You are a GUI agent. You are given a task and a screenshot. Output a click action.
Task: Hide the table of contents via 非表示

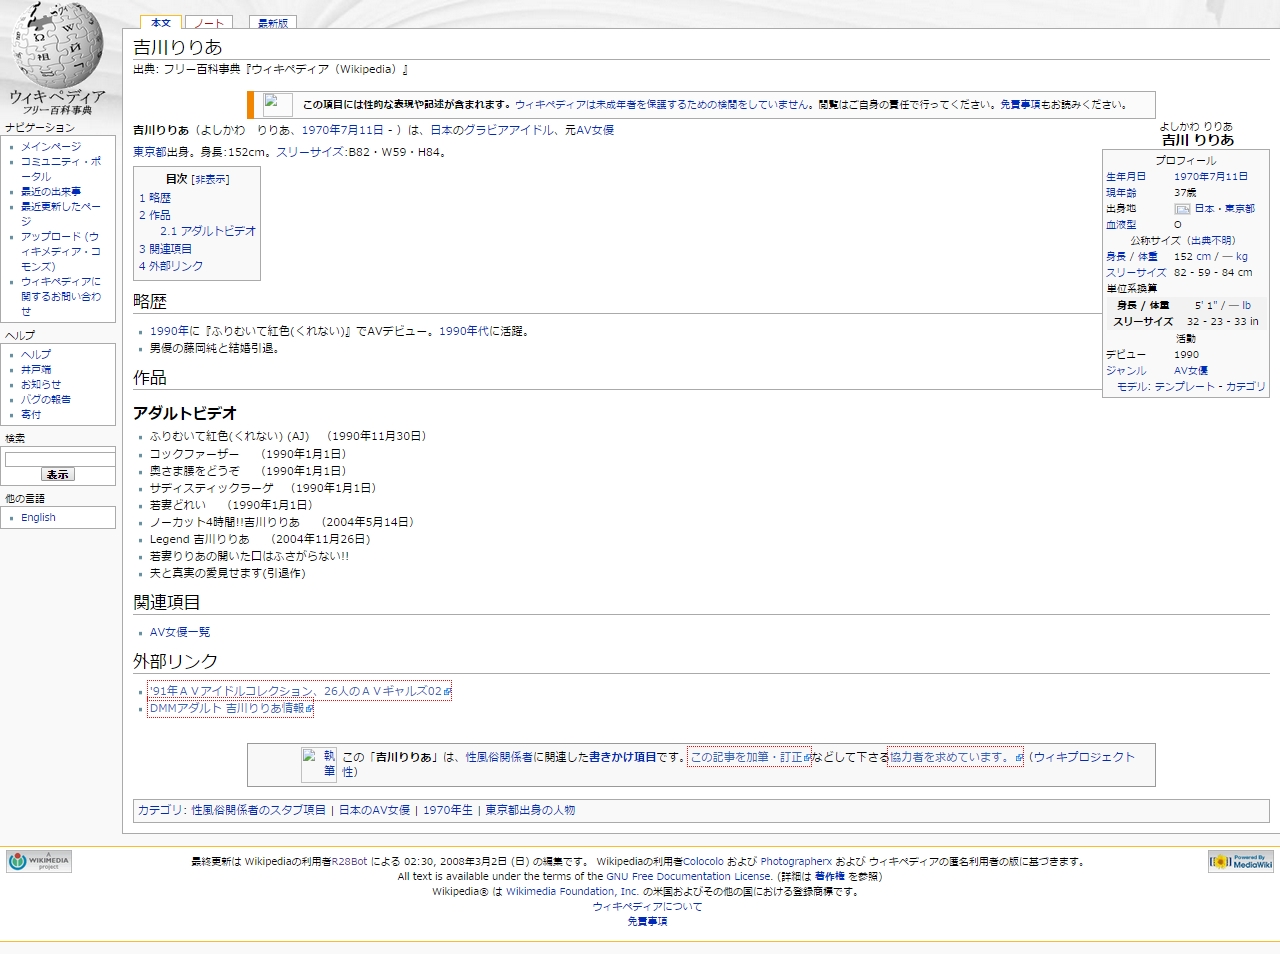211,180
